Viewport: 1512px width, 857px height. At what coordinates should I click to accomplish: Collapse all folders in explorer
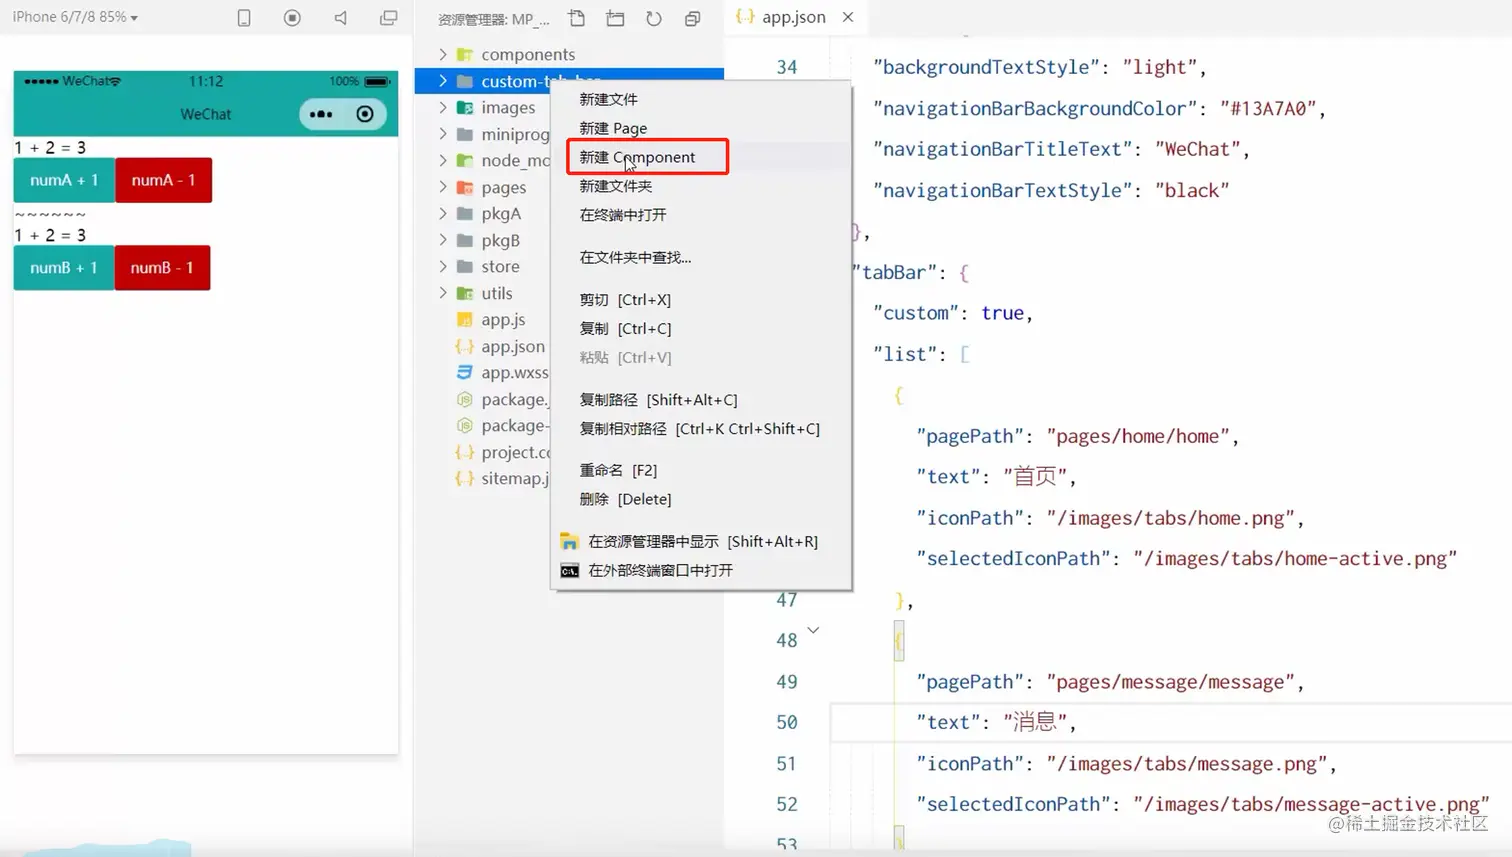[x=692, y=18]
